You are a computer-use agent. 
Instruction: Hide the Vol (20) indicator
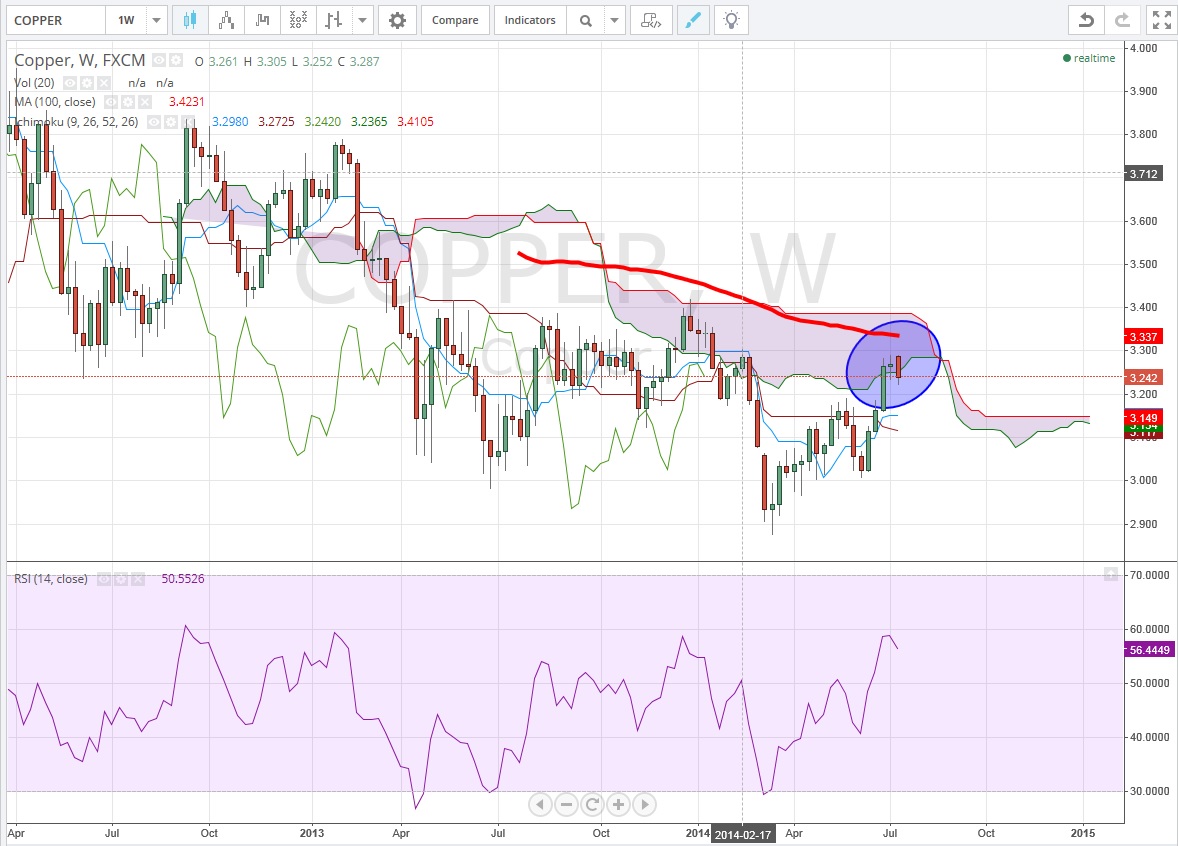pos(71,83)
